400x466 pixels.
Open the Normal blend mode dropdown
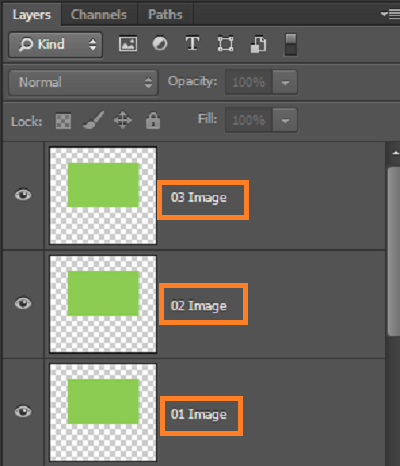click(x=83, y=82)
